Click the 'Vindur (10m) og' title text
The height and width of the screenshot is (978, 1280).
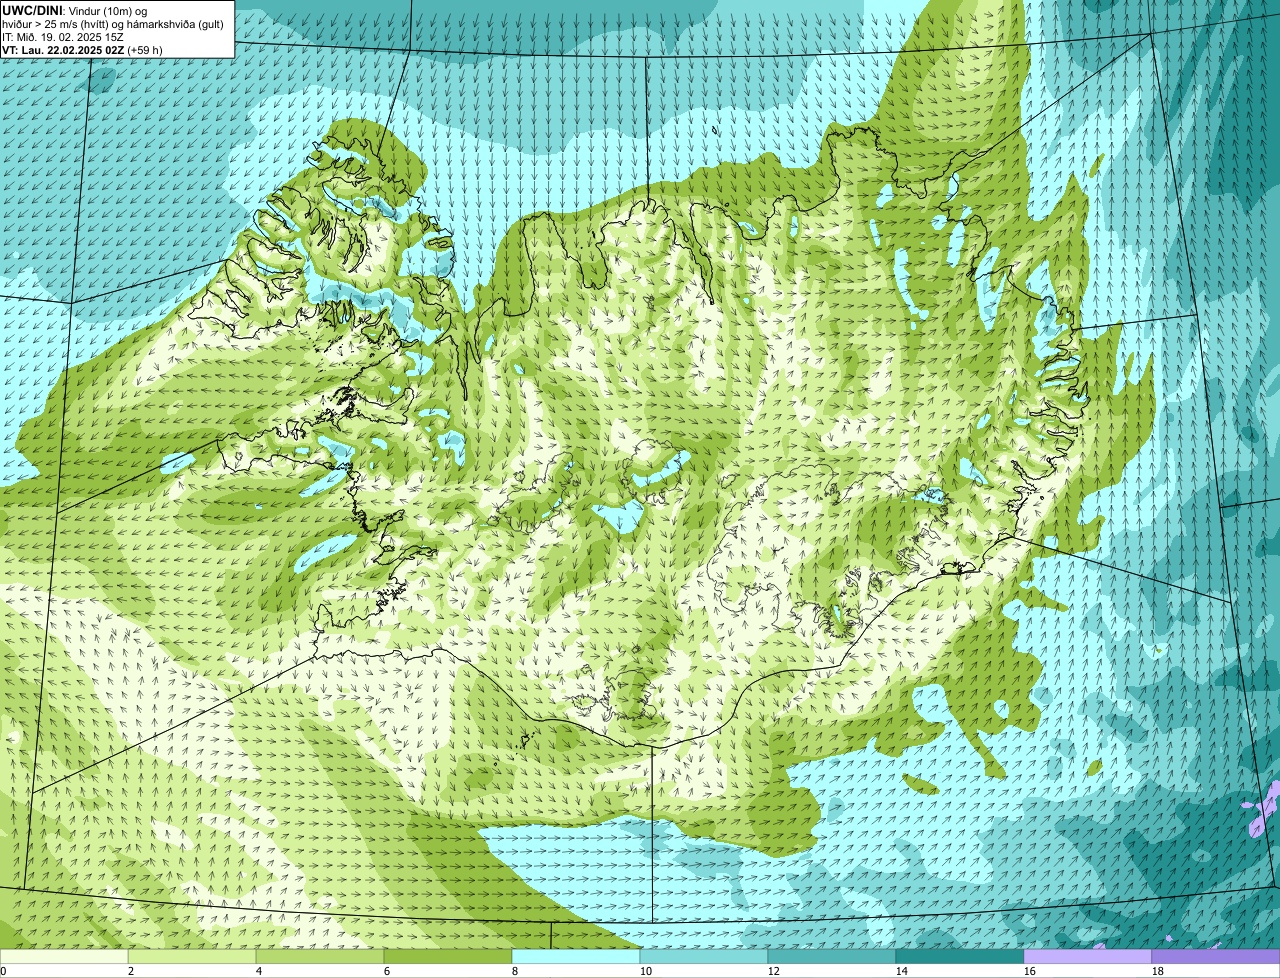(x=108, y=12)
